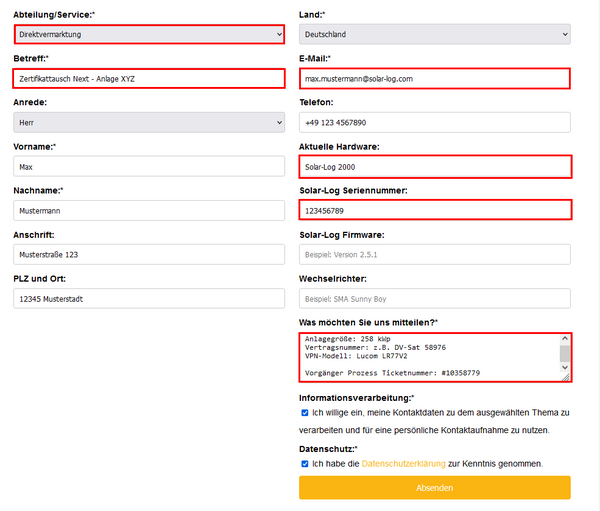Click the E-Mail input field
The height and width of the screenshot is (511, 600).
[x=435, y=78]
